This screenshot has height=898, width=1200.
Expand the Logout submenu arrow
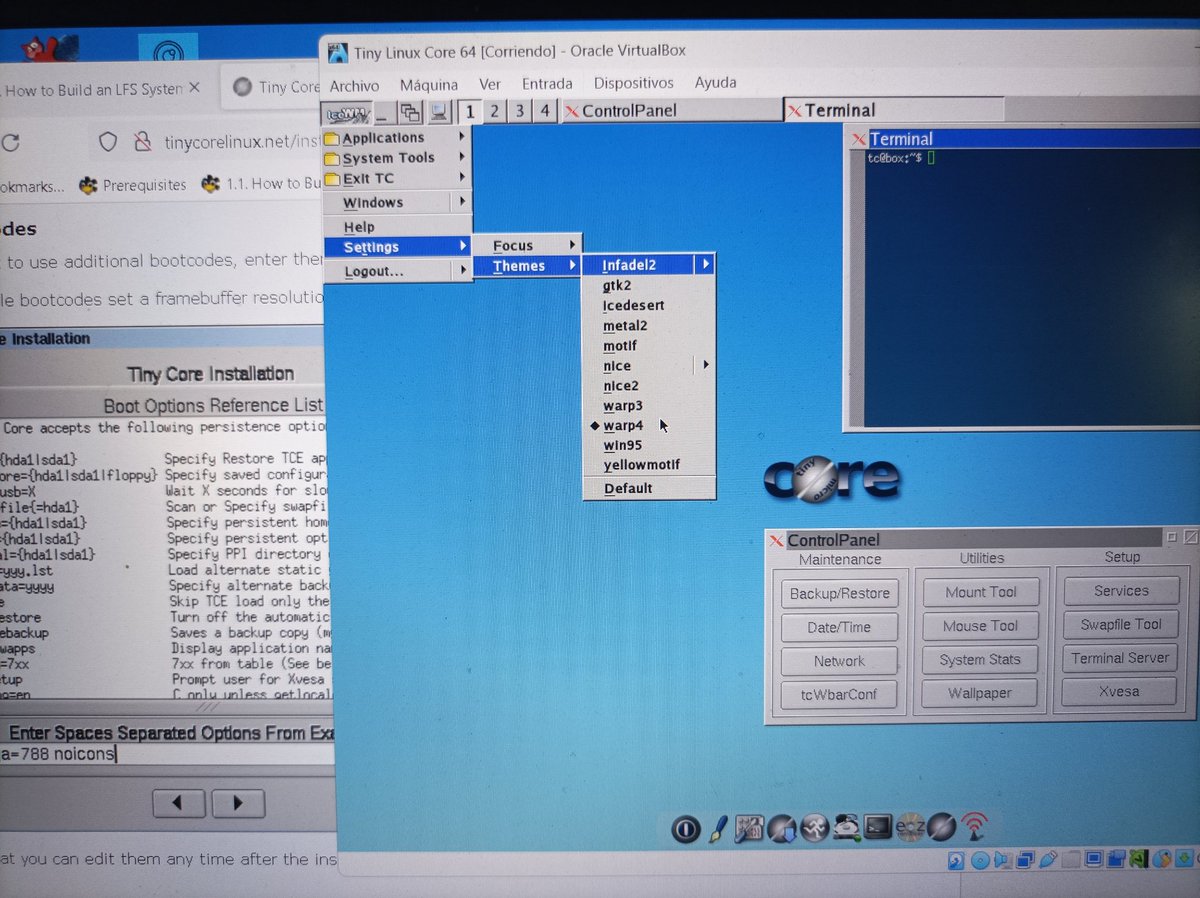pos(462,270)
